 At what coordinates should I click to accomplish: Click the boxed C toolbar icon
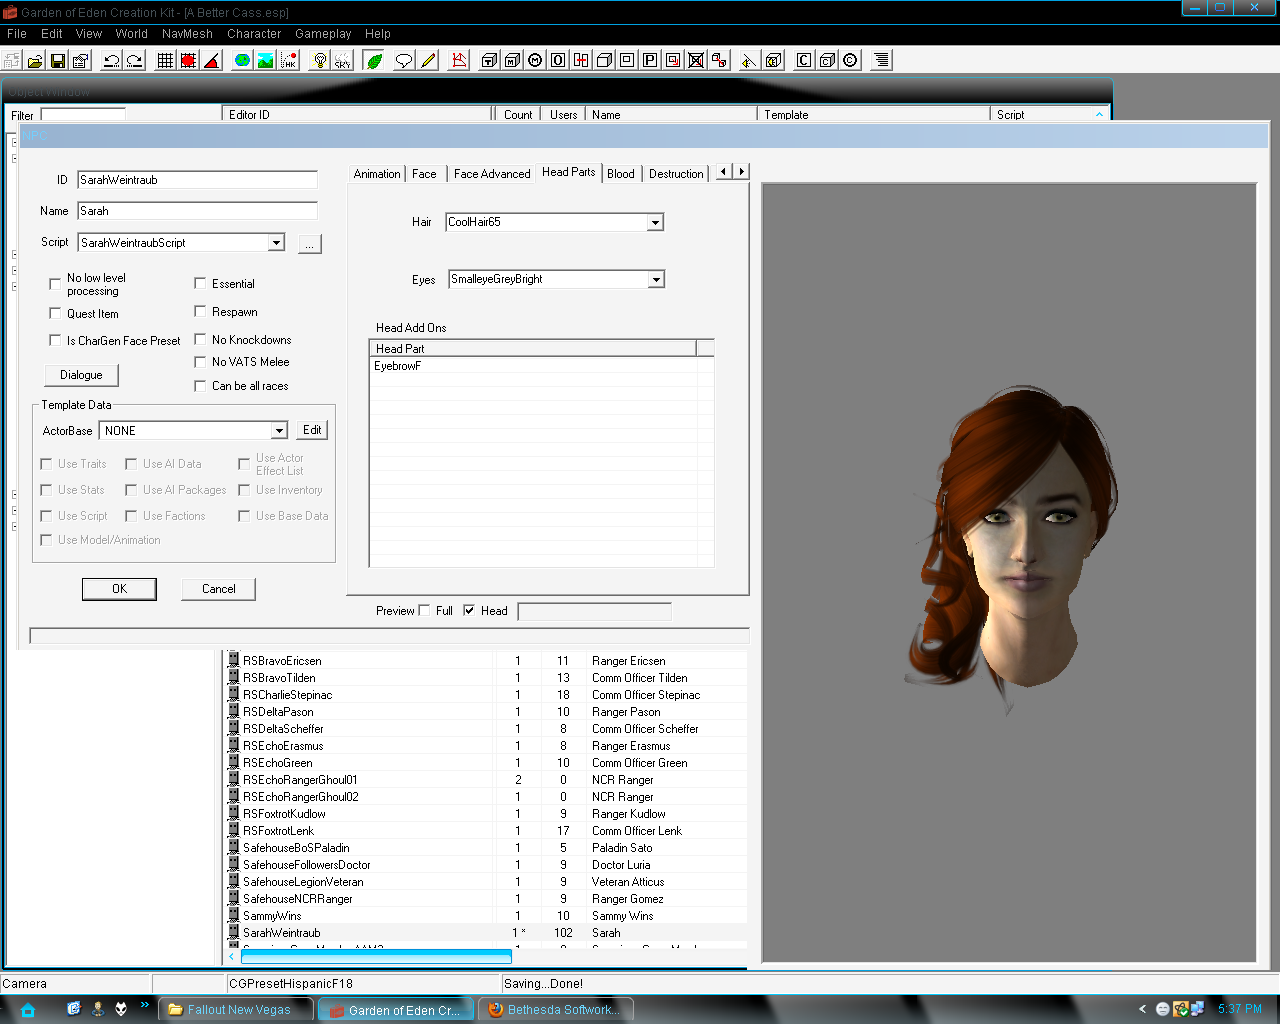click(804, 60)
